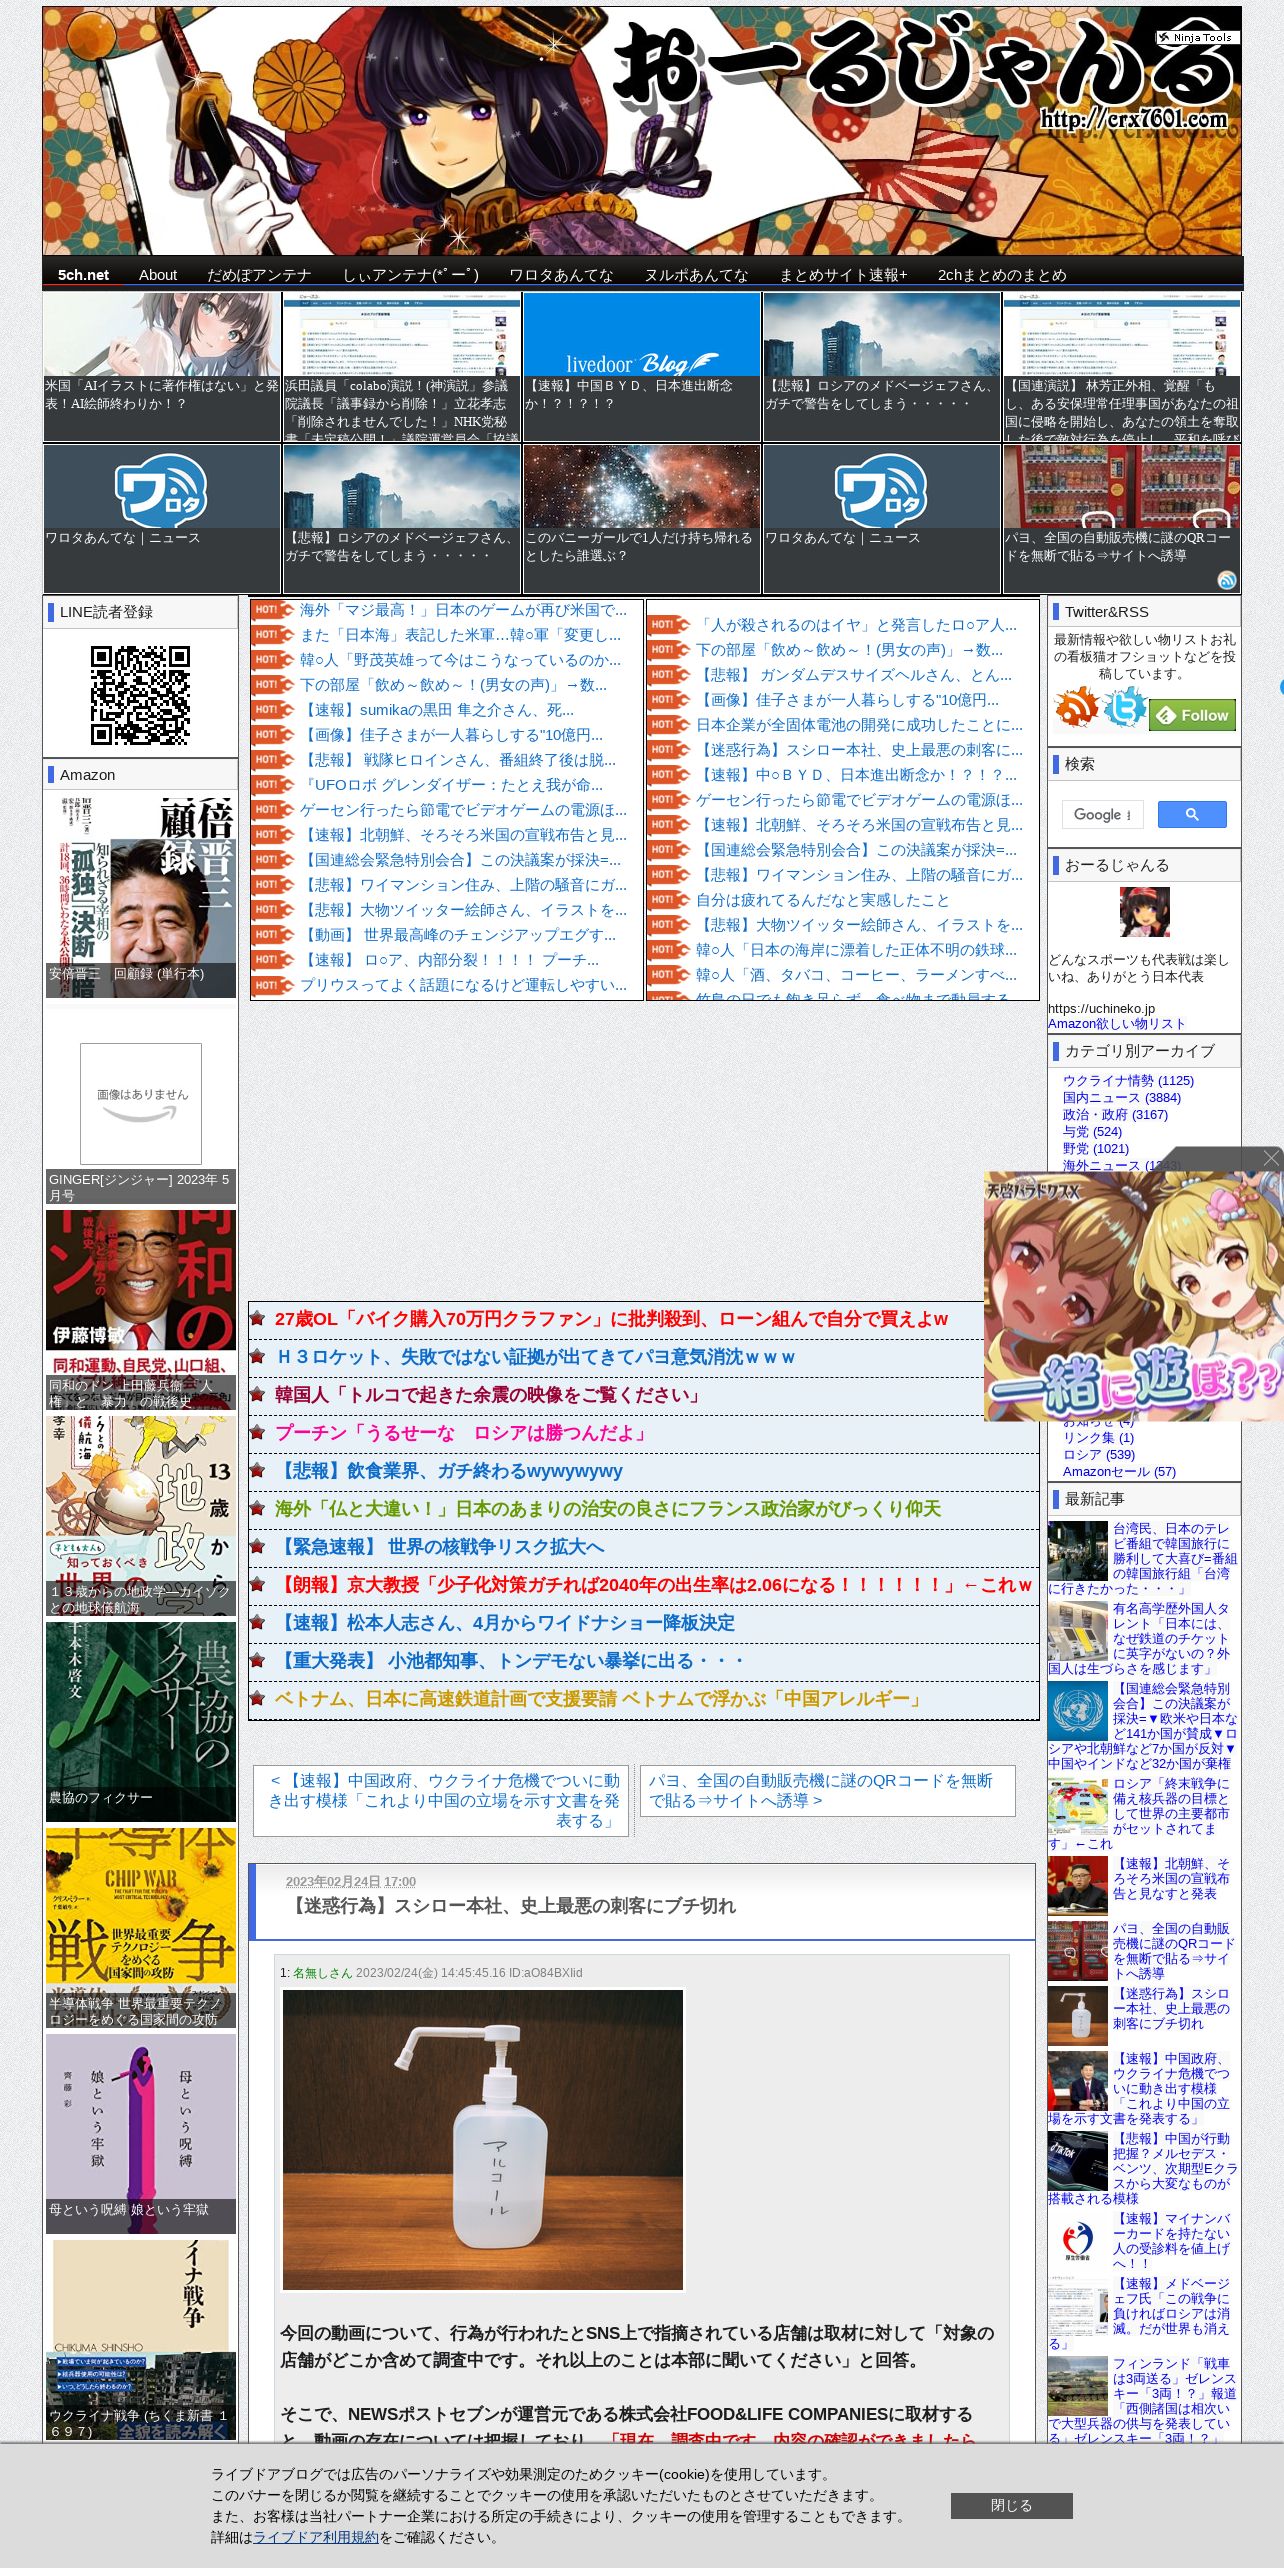Open 野党 (1021) category archive
Image resolution: width=1284 pixels, height=2568 pixels.
1096,1148
